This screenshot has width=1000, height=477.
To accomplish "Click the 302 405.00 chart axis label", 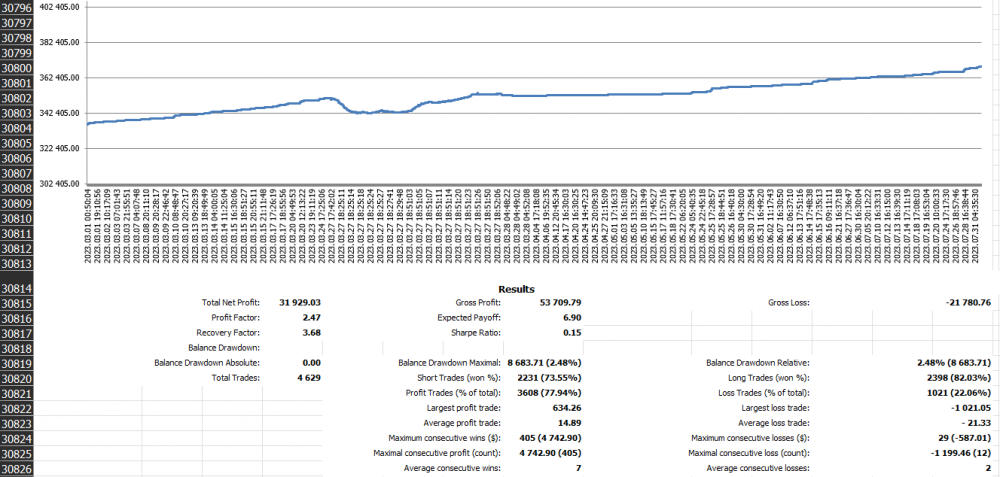I will coord(59,184).
